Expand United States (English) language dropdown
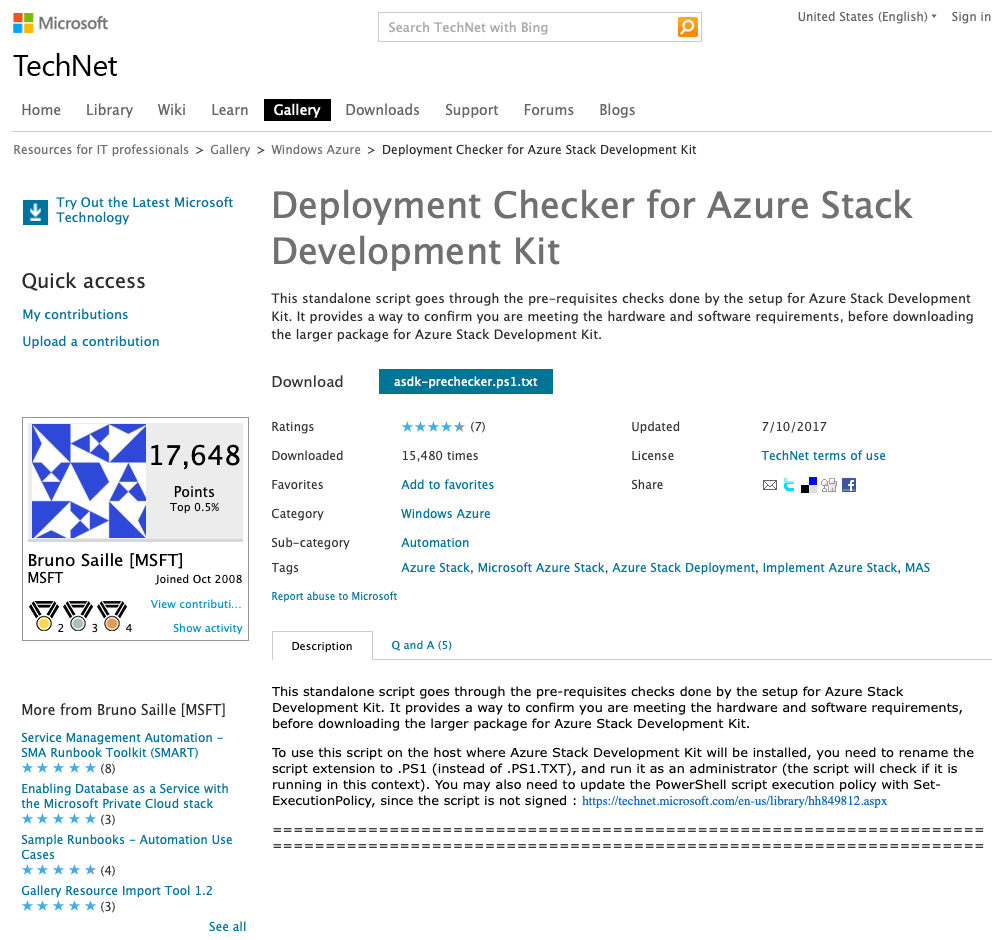998x940 pixels. [867, 17]
